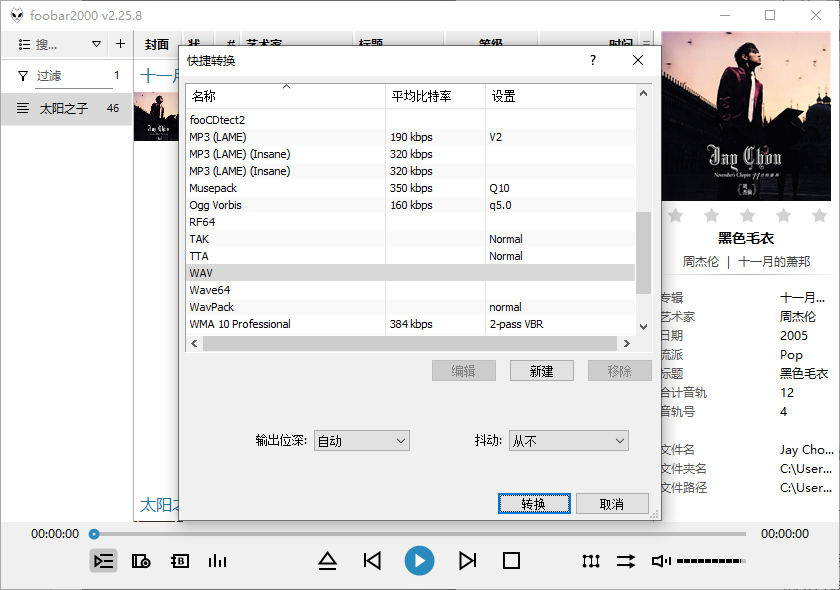Select the Musepack preset row
The height and width of the screenshot is (590, 840).
[x=410, y=188]
